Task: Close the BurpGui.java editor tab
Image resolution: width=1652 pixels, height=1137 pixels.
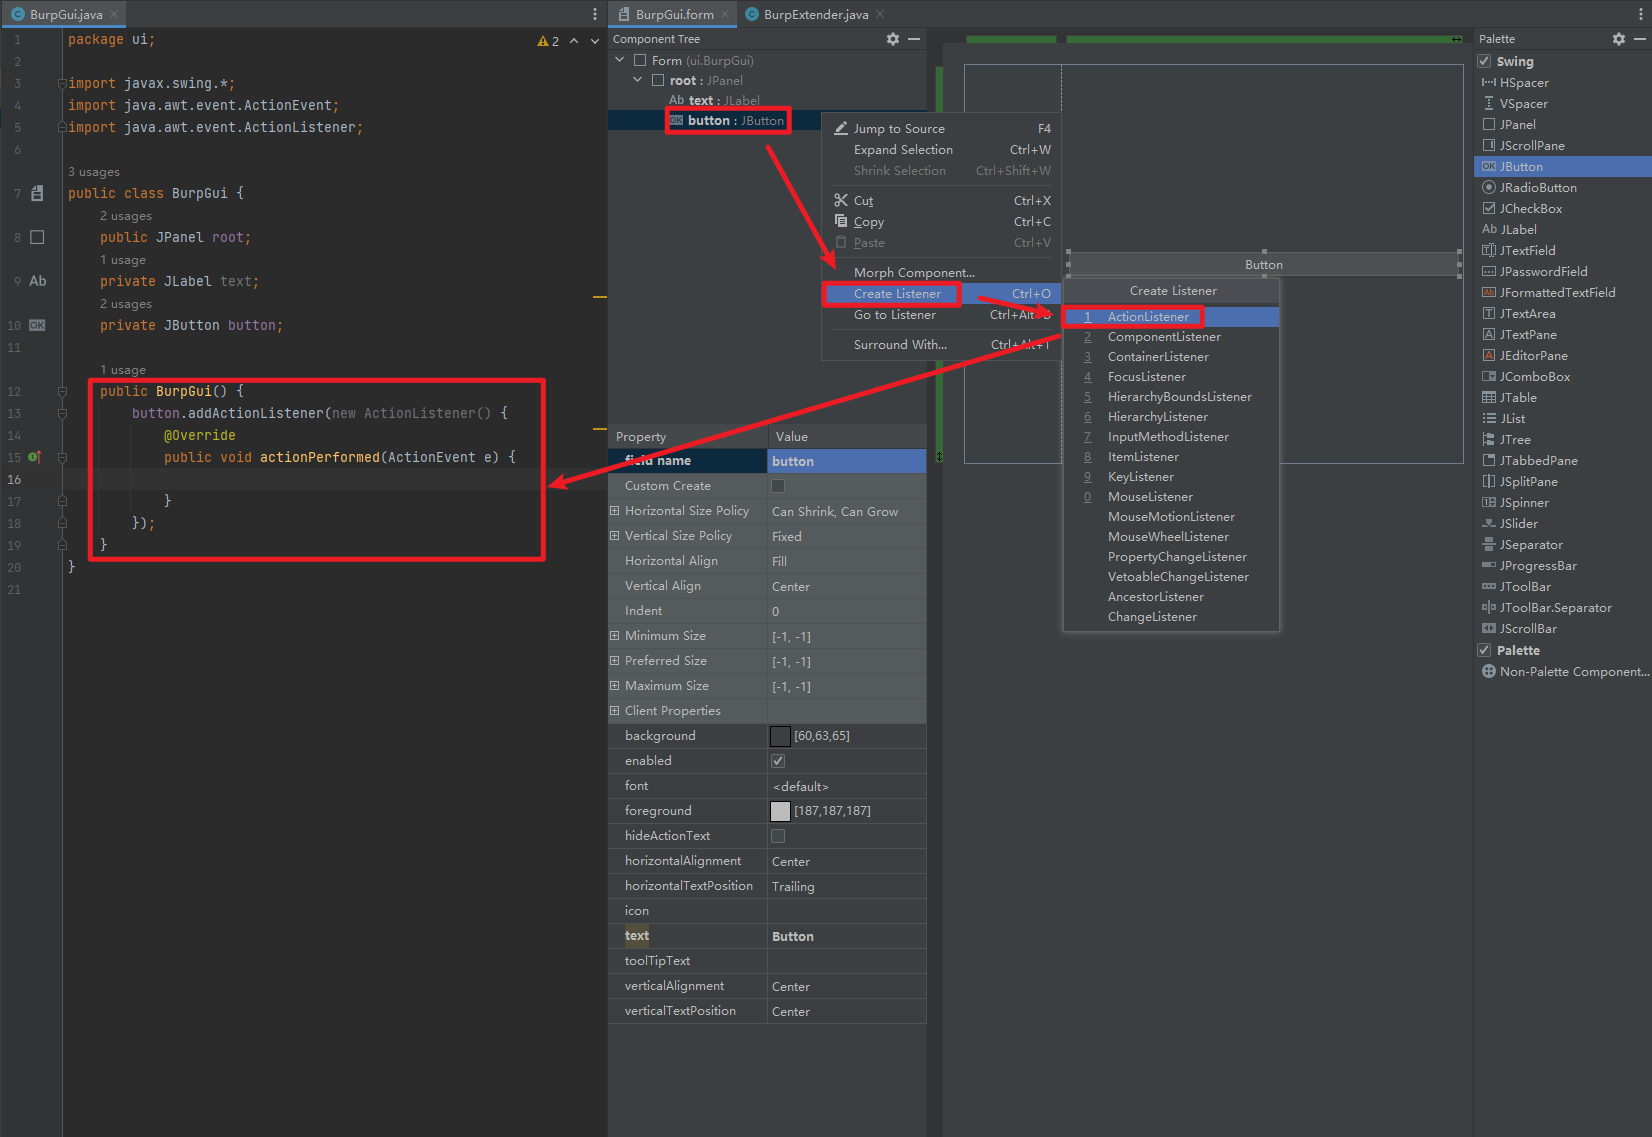Action: pos(114,14)
